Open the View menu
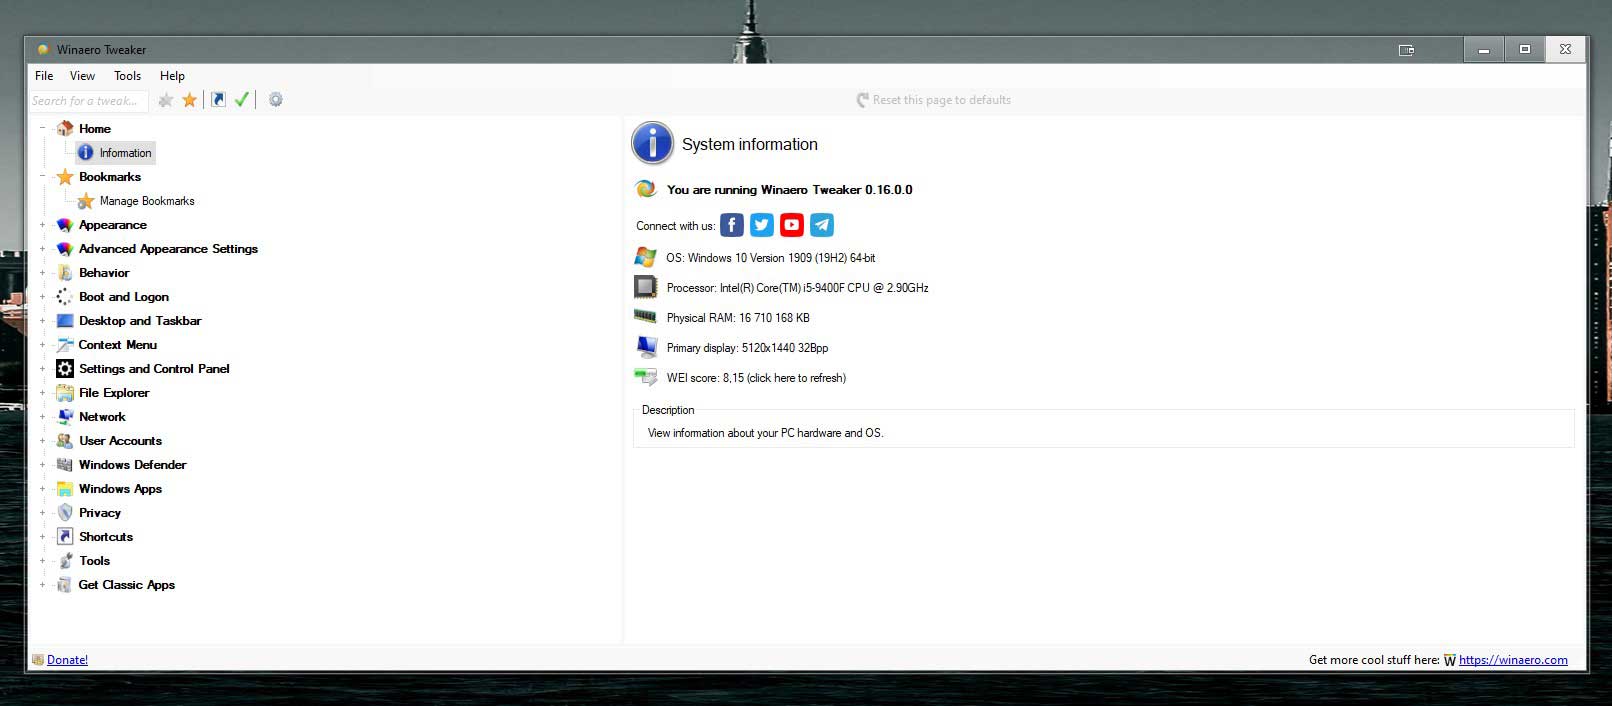This screenshot has width=1612, height=706. coord(82,76)
